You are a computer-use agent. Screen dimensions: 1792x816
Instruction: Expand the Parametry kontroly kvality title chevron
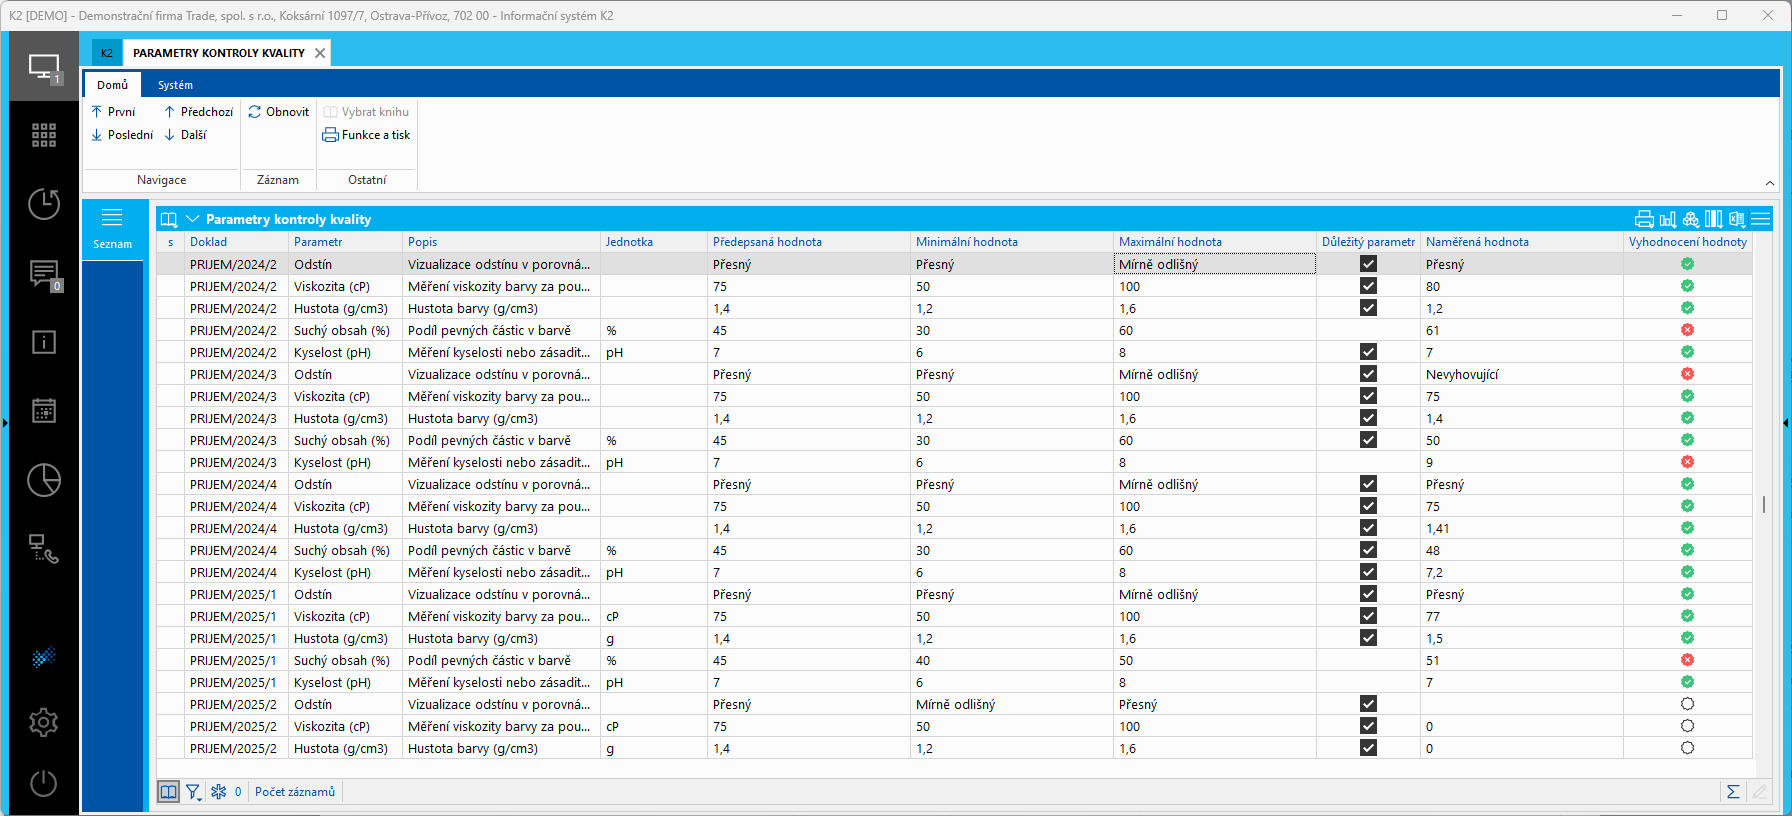pos(193,219)
